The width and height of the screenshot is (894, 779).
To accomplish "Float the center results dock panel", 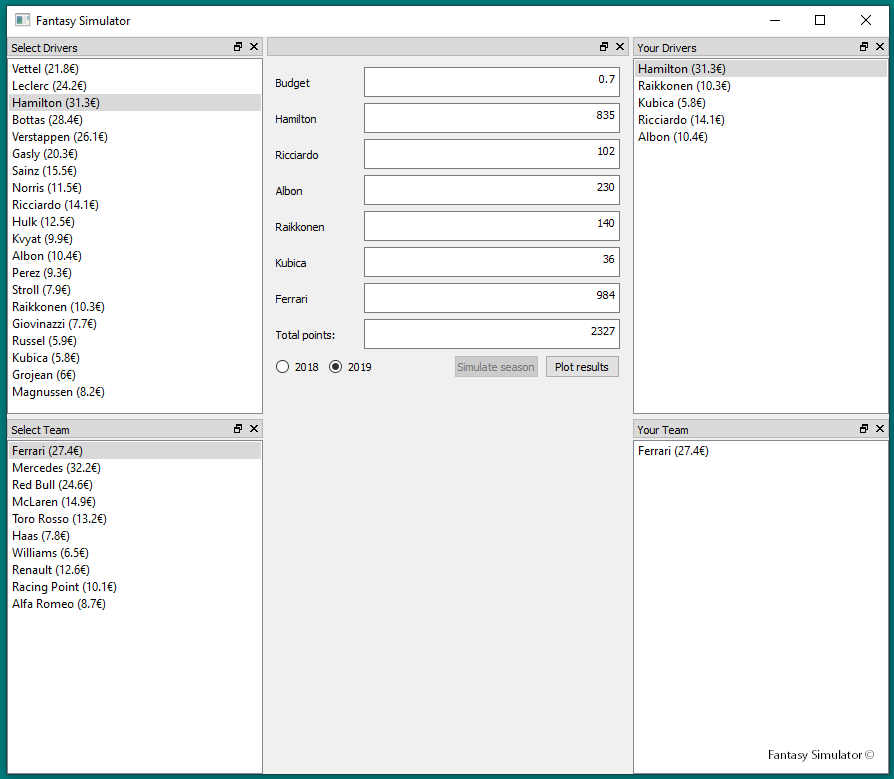I will [604, 47].
